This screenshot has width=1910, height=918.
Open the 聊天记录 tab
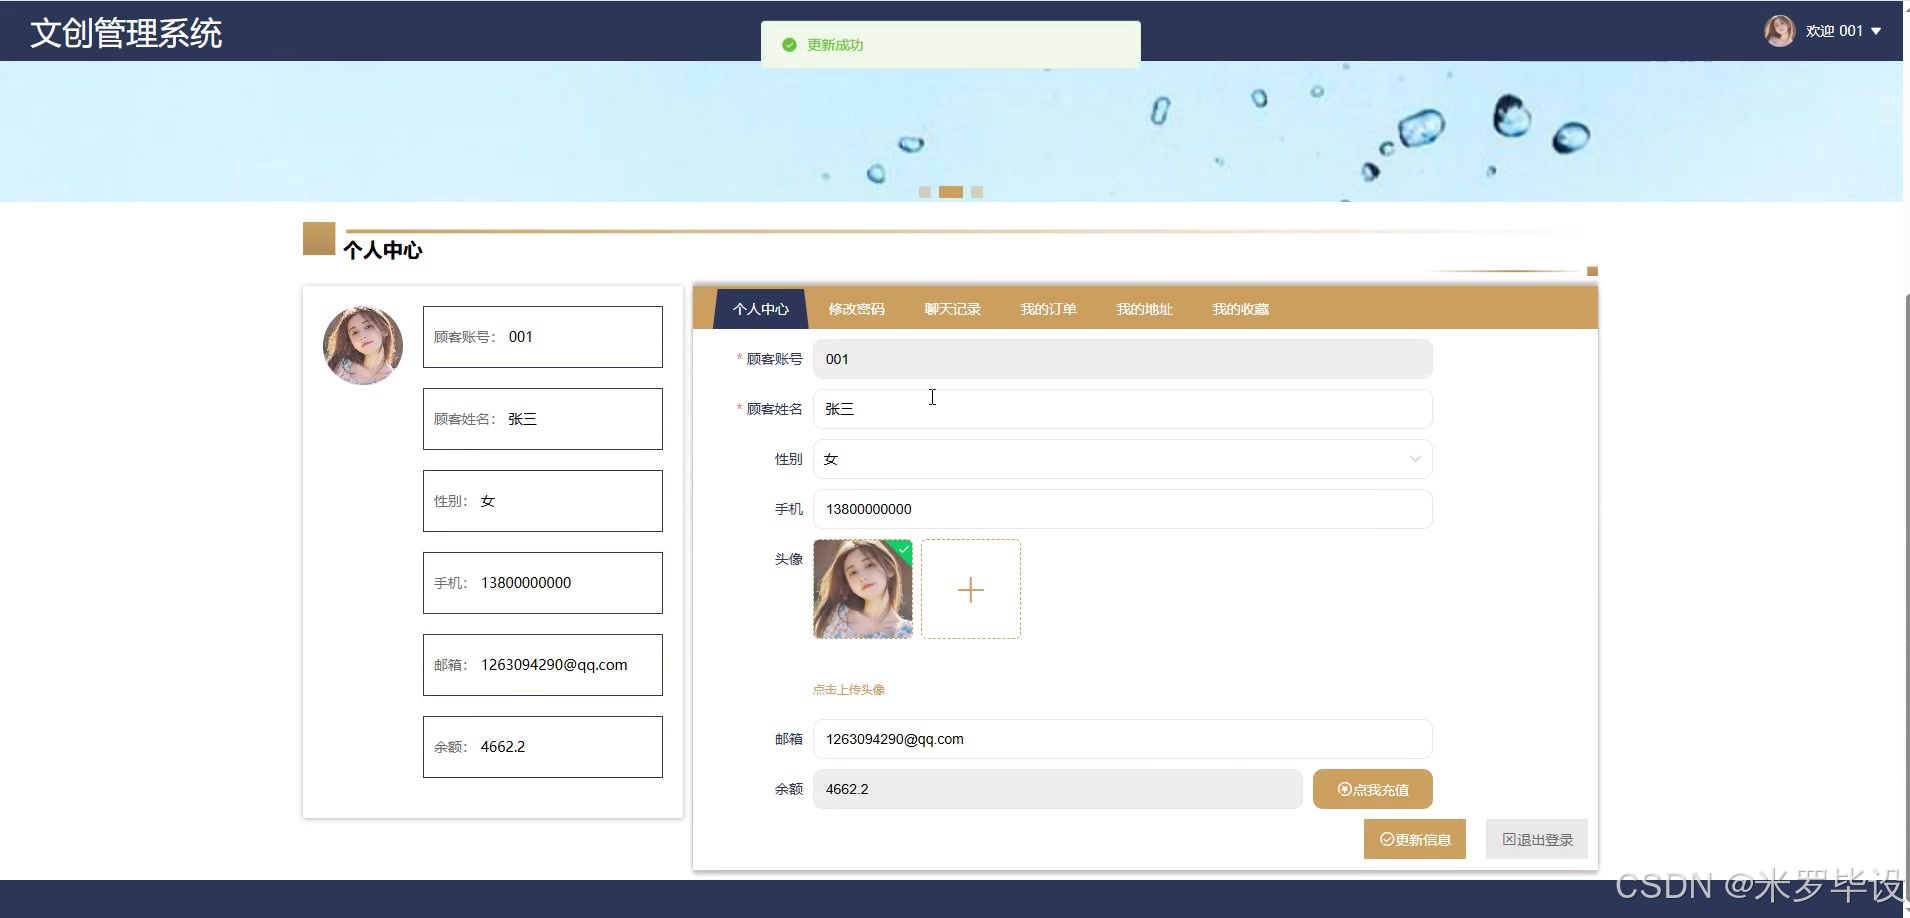[x=952, y=309]
